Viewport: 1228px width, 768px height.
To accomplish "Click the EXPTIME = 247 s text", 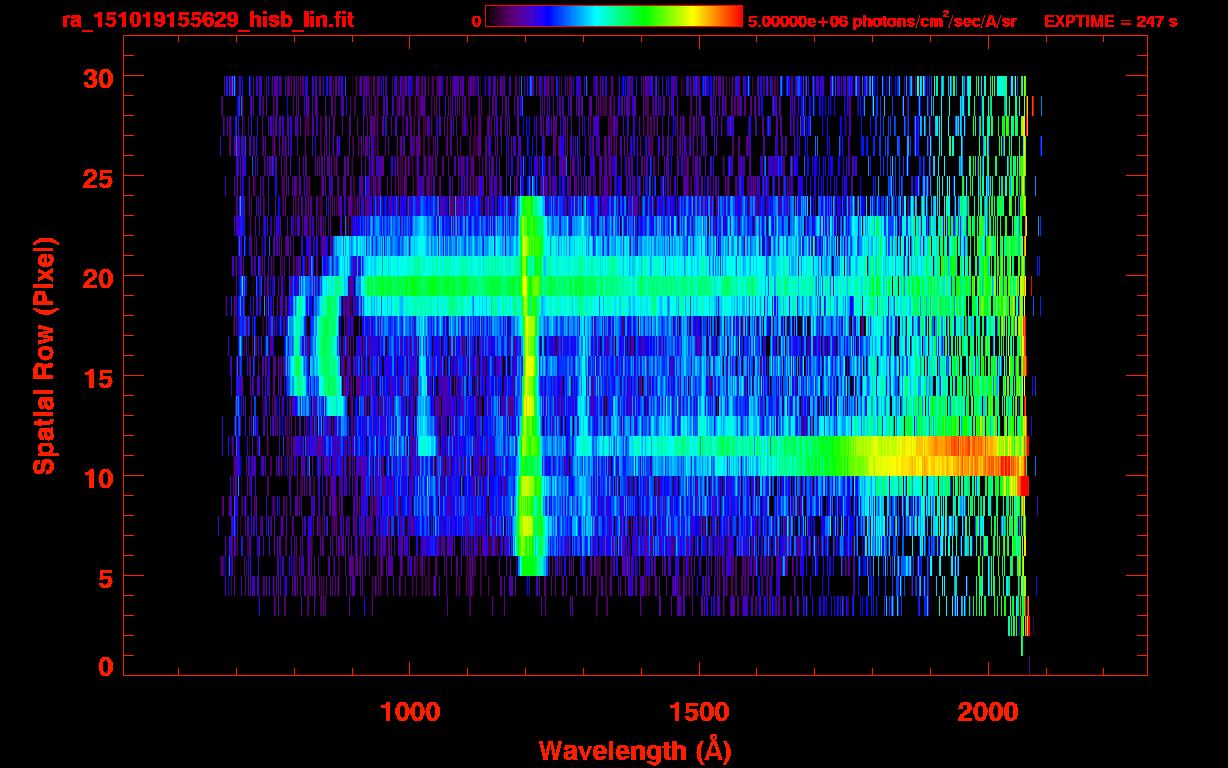I will (1110, 20).
